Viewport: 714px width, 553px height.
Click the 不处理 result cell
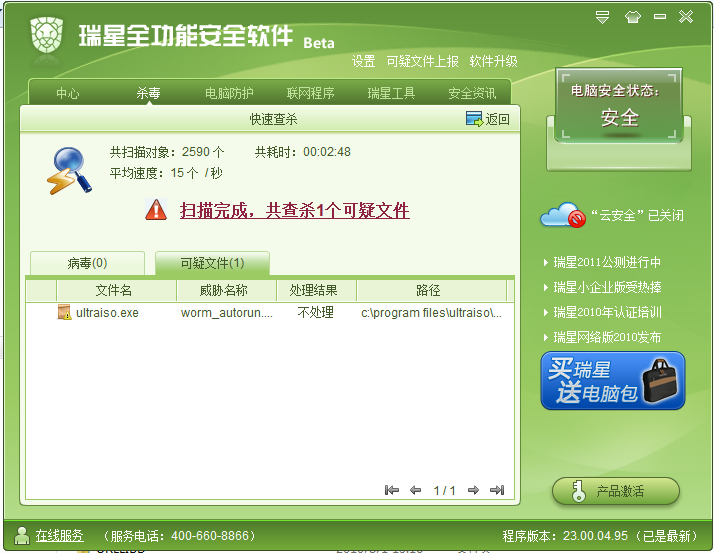(x=316, y=312)
